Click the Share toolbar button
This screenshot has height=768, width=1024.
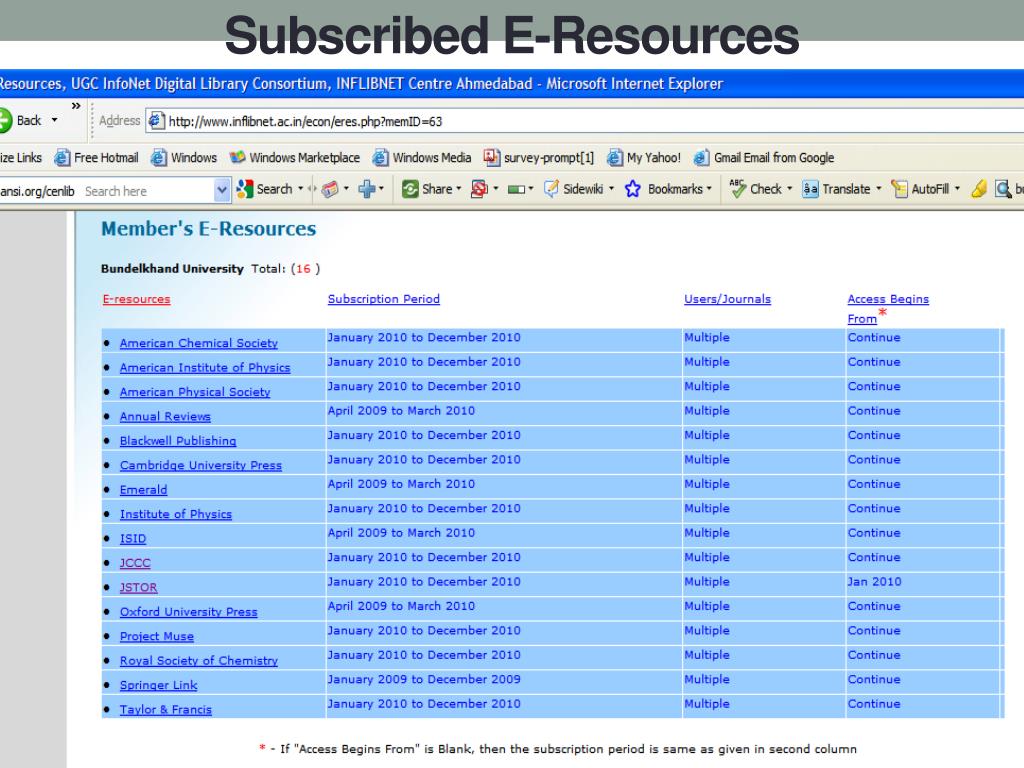(x=427, y=189)
